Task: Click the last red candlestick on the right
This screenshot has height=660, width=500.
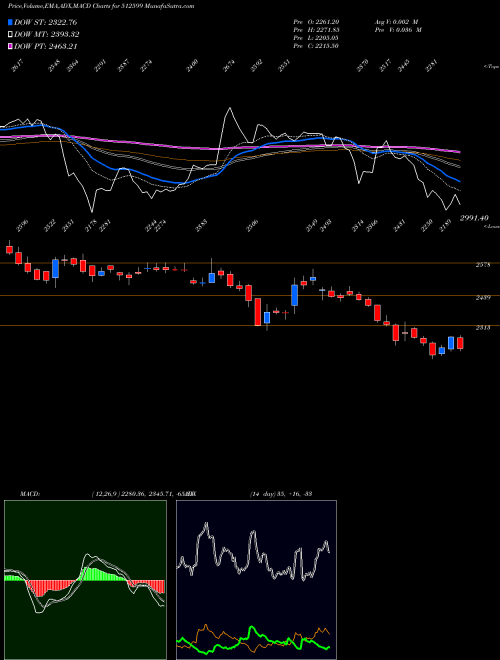Action: point(460,343)
